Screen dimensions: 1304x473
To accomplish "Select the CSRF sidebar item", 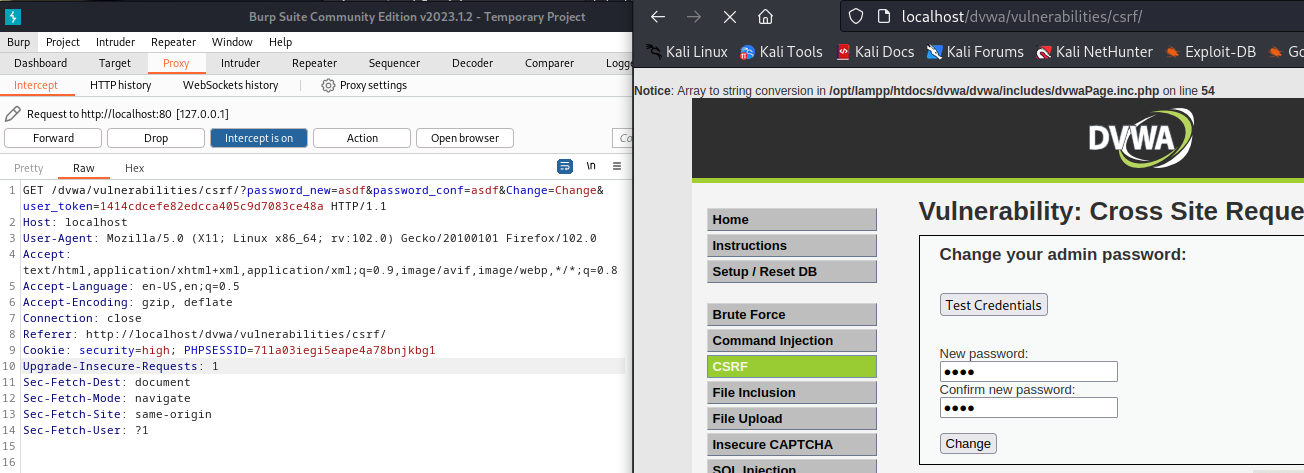I will [x=792, y=367].
